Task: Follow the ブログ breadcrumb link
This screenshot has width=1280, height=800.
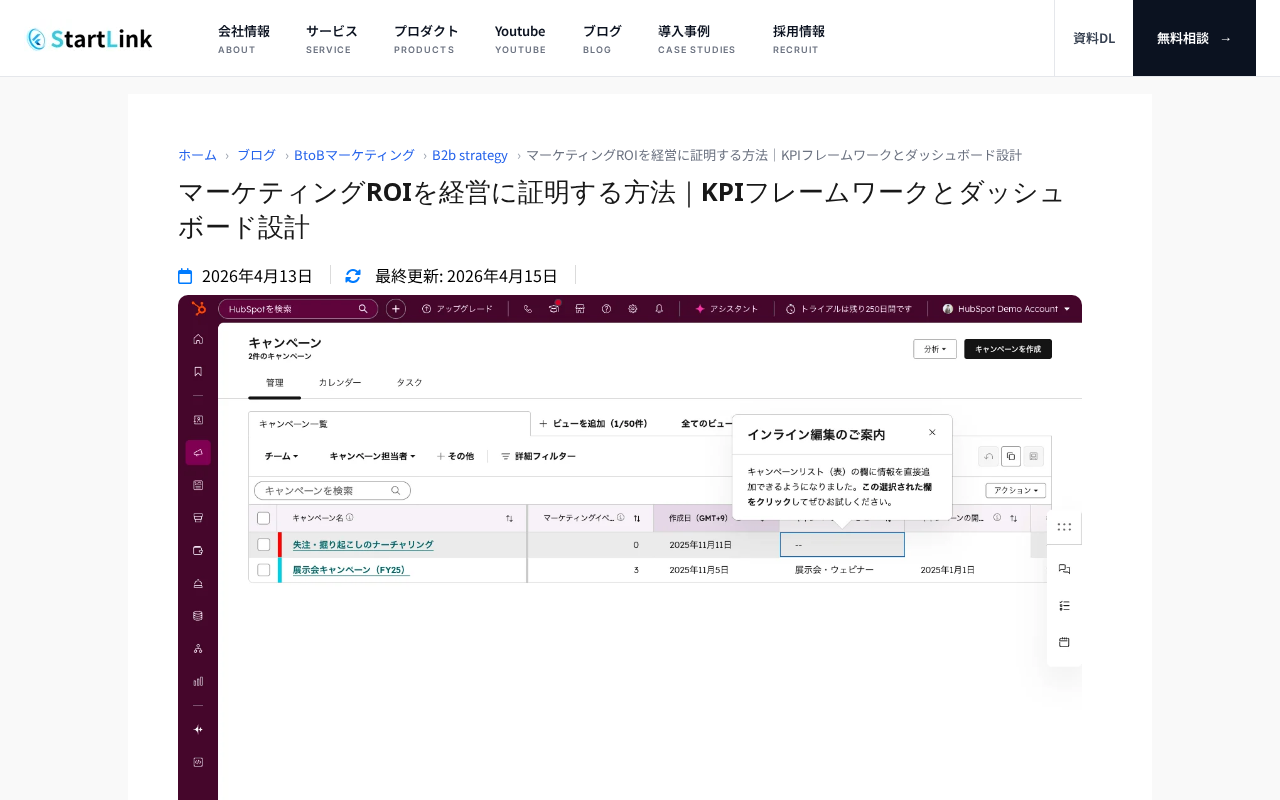Action: pyautogui.click(x=256, y=155)
